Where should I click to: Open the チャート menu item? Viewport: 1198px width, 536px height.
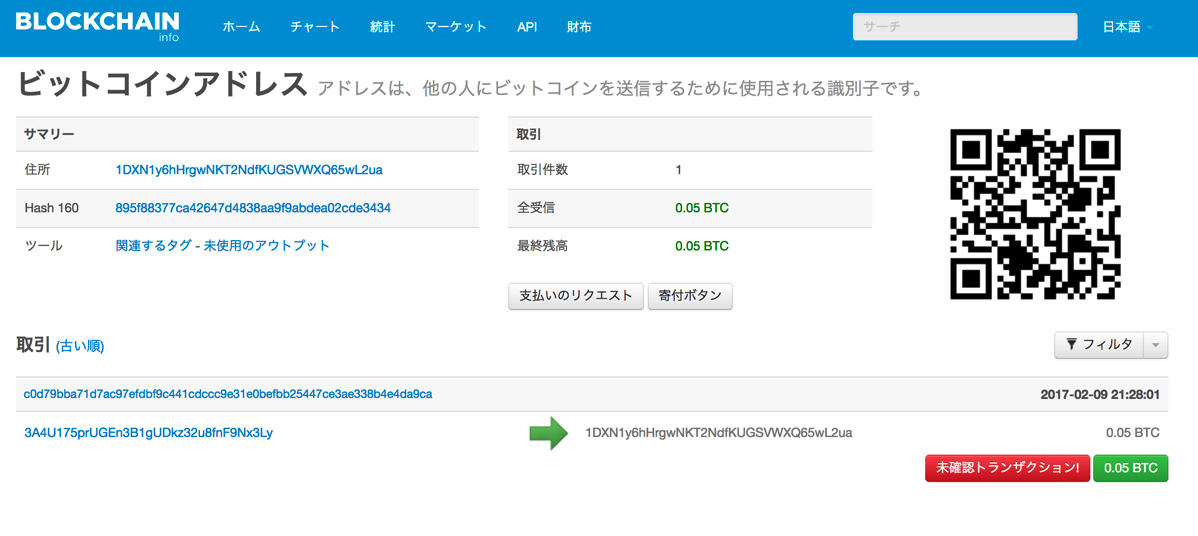[x=315, y=27]
